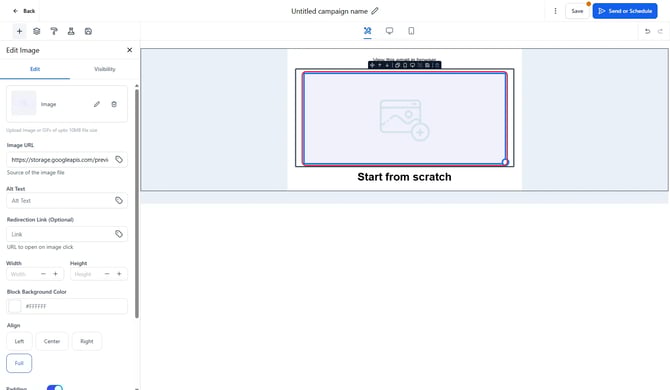Click the tag icon in Redirection Link field
Image resolution: width=670 pixels, height=390 pixels.
pyautogui.click(x=119, y=234)
